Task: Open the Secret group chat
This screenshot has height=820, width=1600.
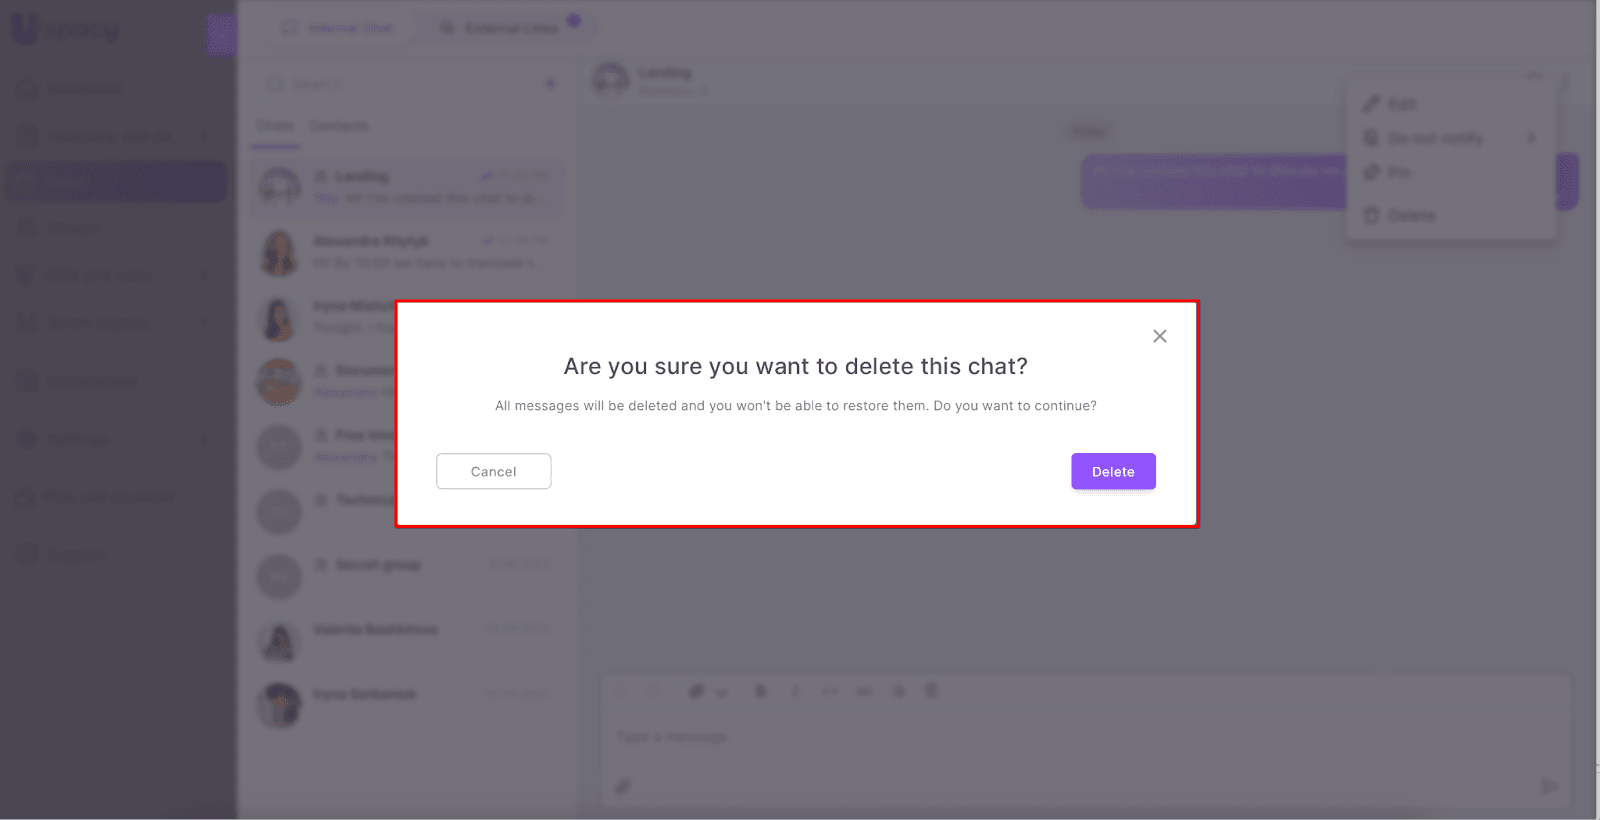Action: [x=378, y=566]
